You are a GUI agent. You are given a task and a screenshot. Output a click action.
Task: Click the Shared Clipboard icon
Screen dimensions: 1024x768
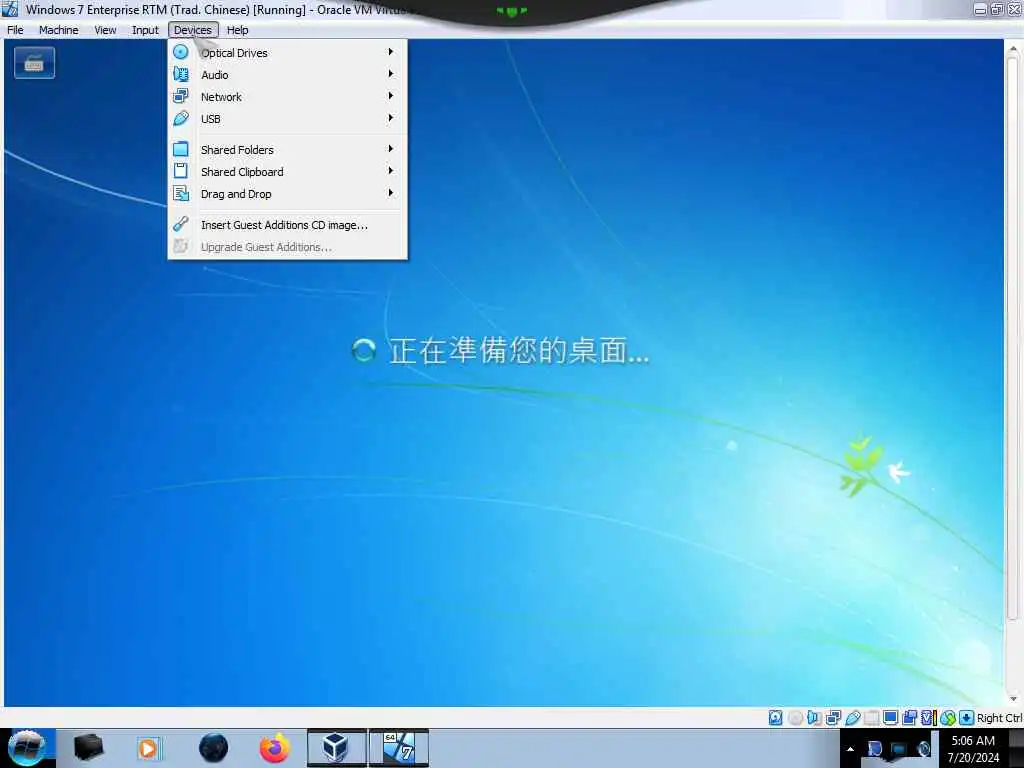pyautogui.click(x=181, y=171)
